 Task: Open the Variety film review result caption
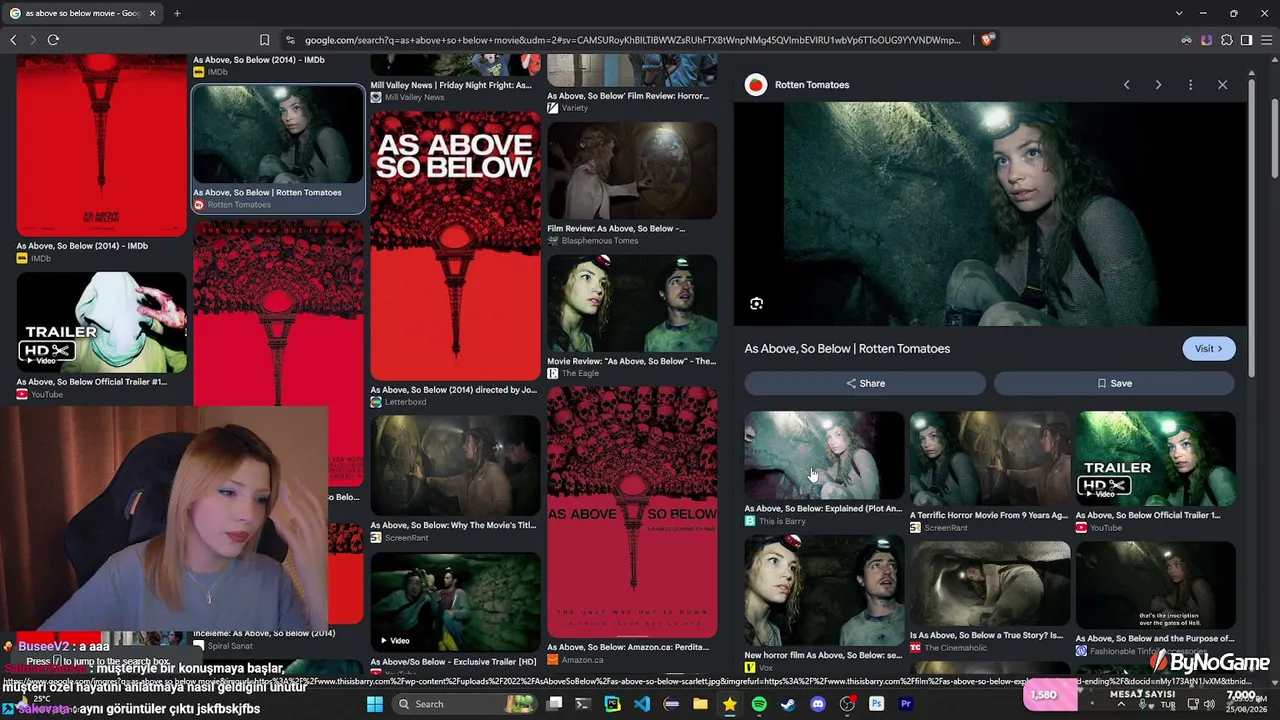click(628, 96)
